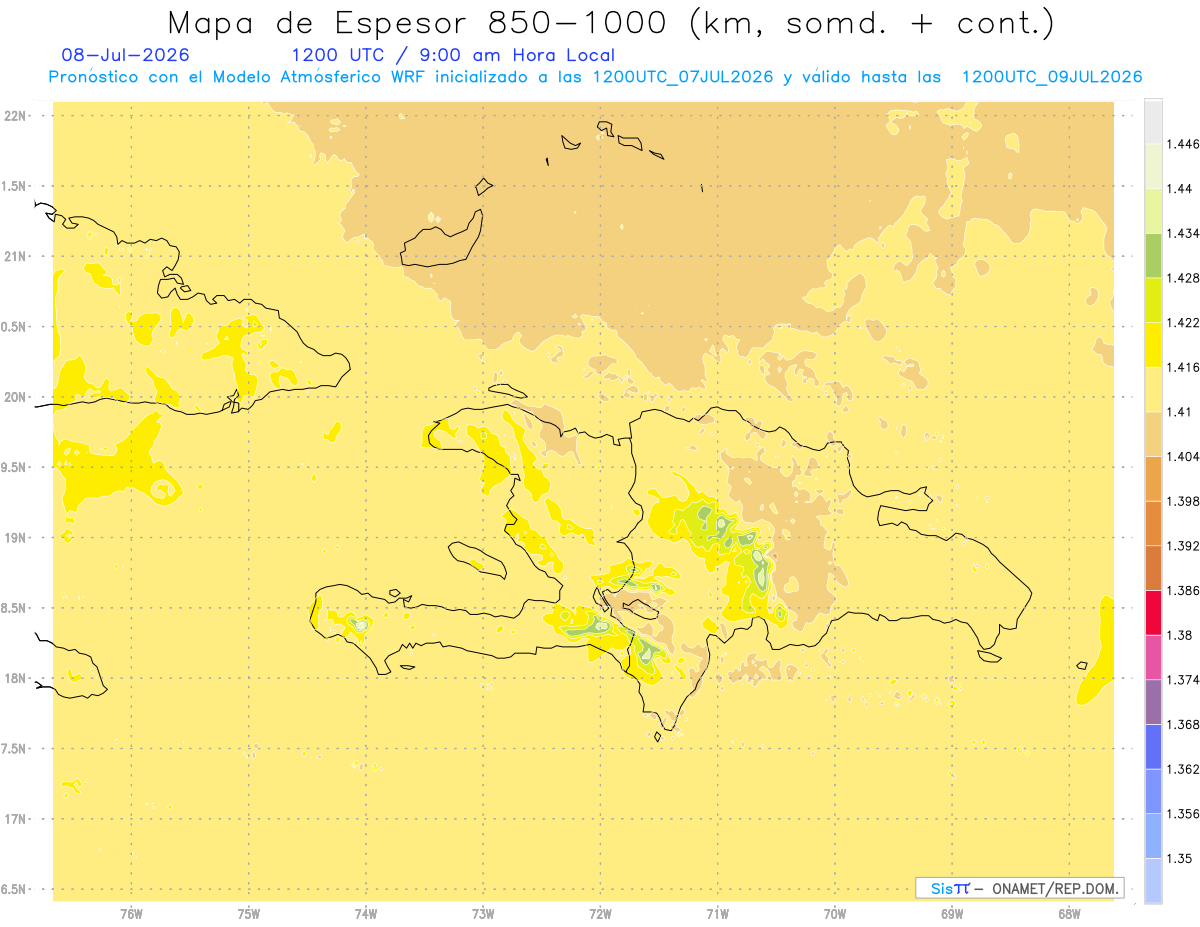Viewport: 1200px width, 927px height.
Task: Click the legend value '1.446'
Action: pos(1181,144)
